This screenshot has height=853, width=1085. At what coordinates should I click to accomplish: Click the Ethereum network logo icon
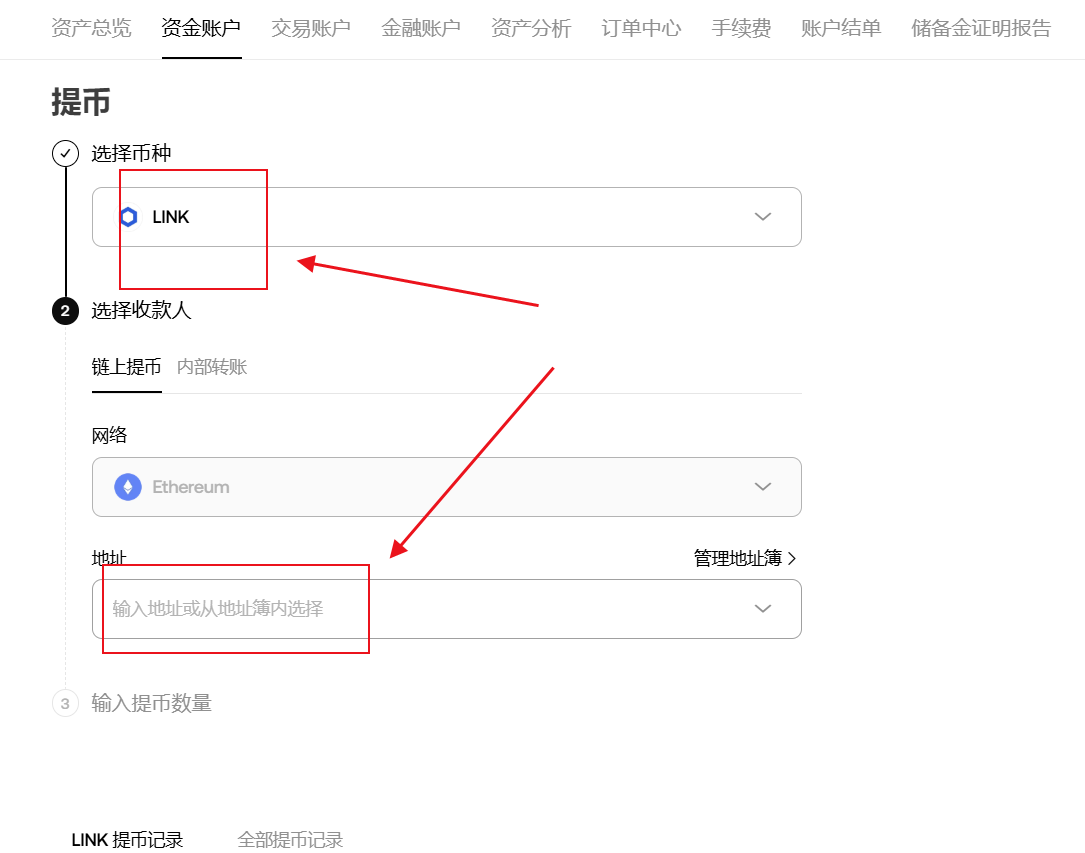pos(128,487)
